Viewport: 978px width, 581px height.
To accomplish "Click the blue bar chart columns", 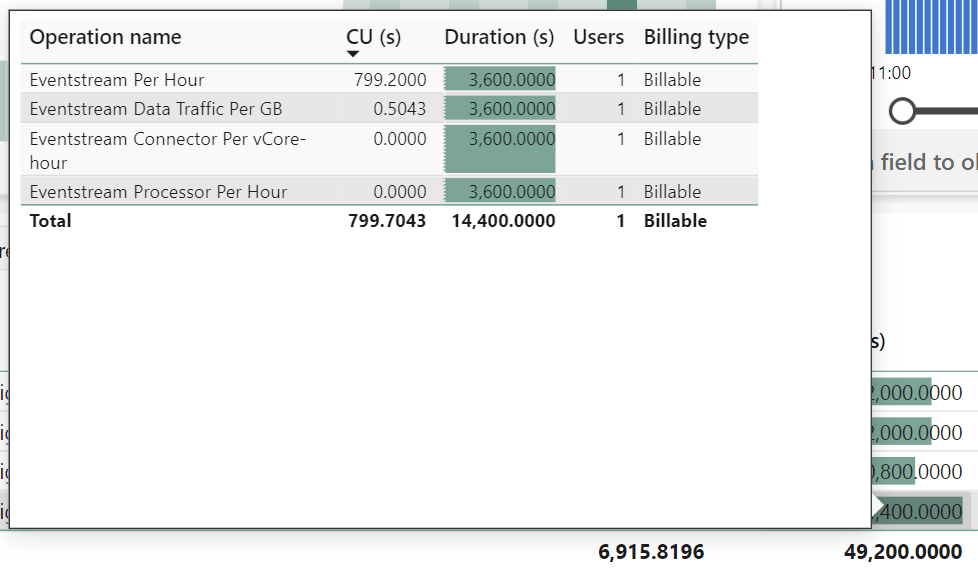I will [930, 26].
